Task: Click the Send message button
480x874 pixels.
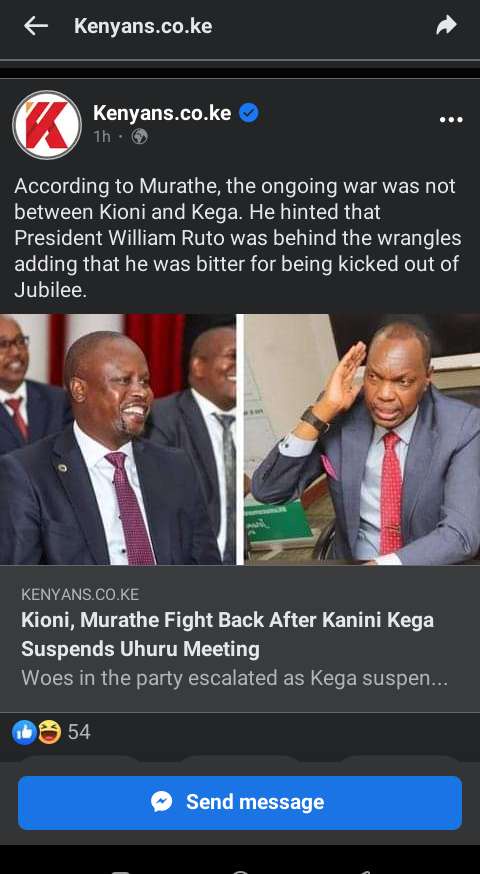Action: [x=240, y=803]
